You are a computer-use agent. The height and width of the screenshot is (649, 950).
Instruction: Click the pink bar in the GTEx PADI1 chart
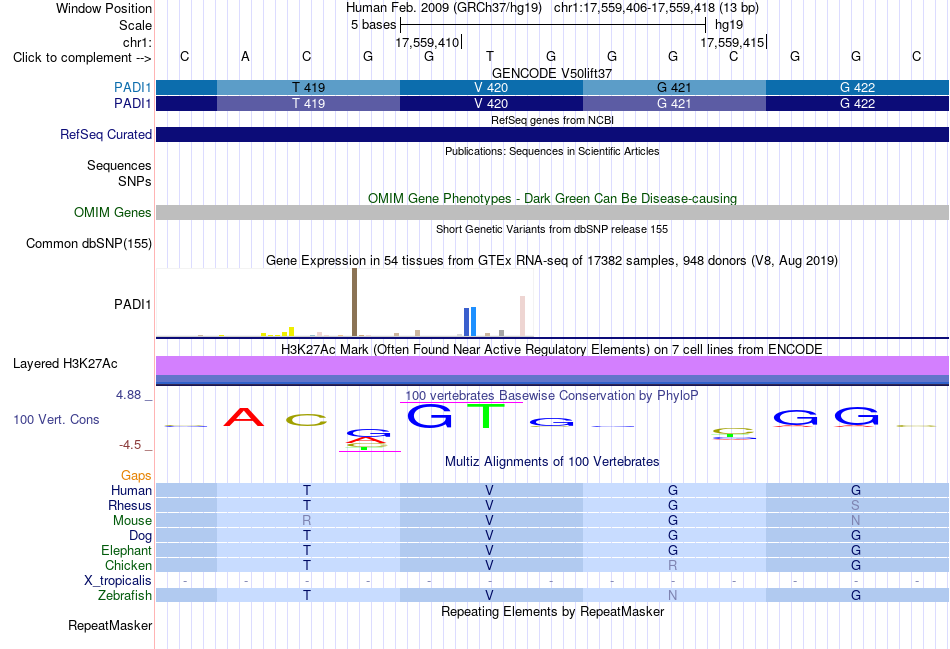pos(522,316)
